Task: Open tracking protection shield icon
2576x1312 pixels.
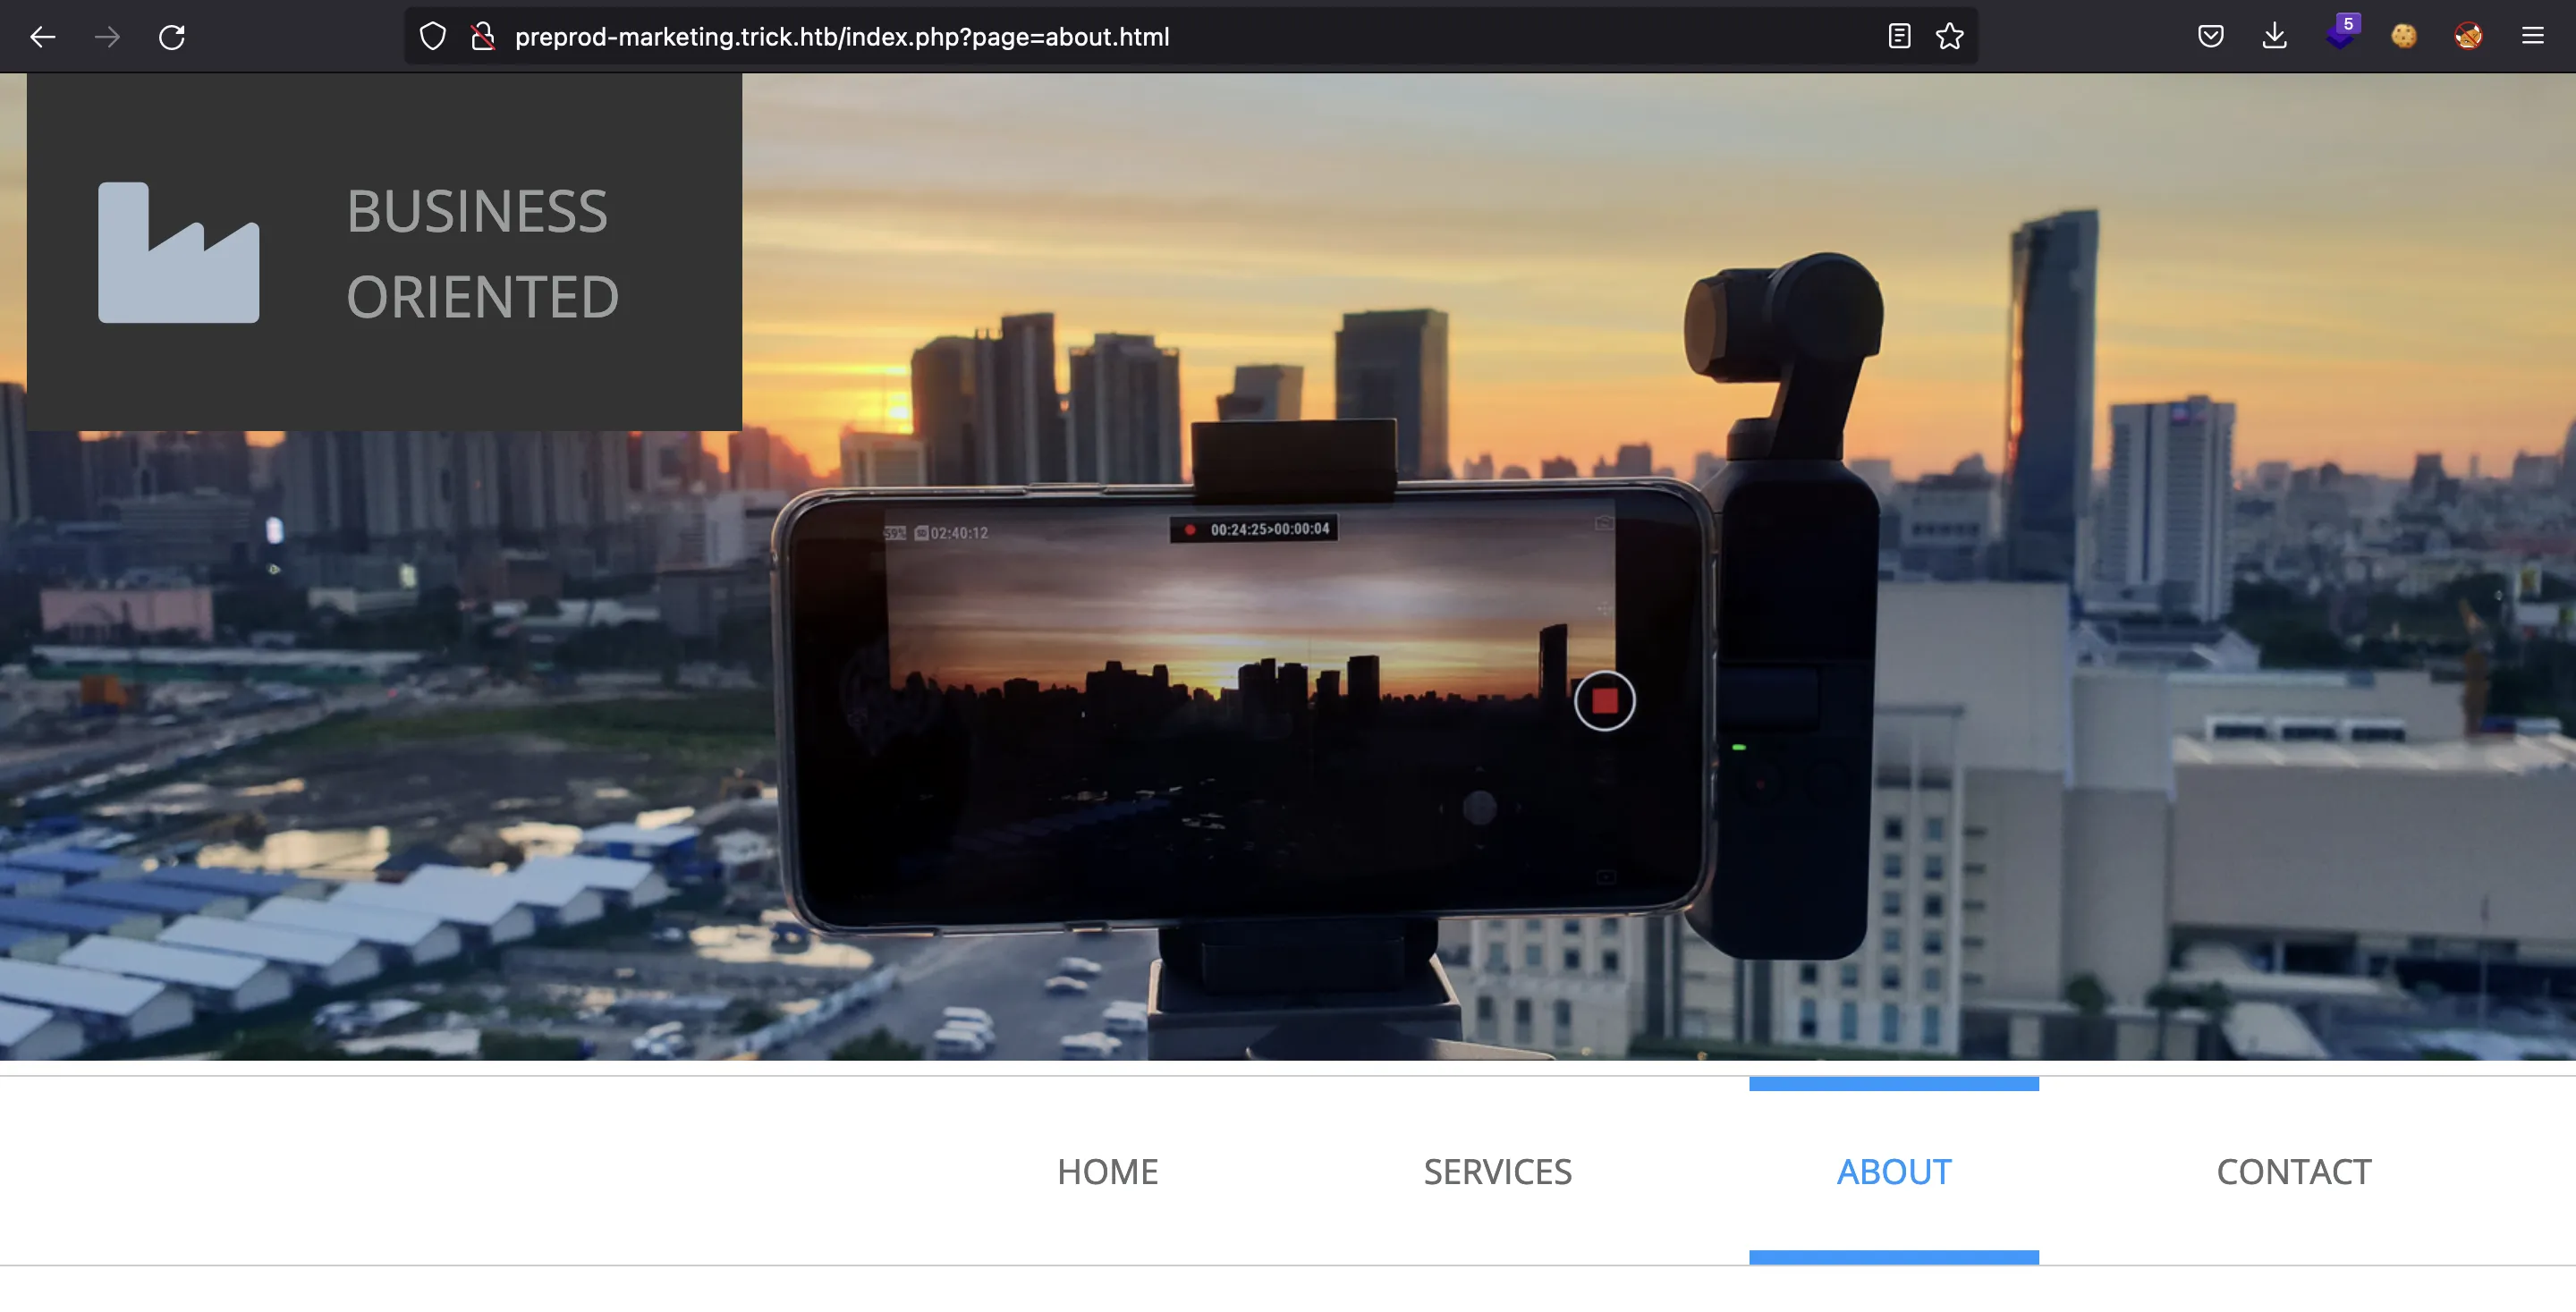Action: coord(432,37)
